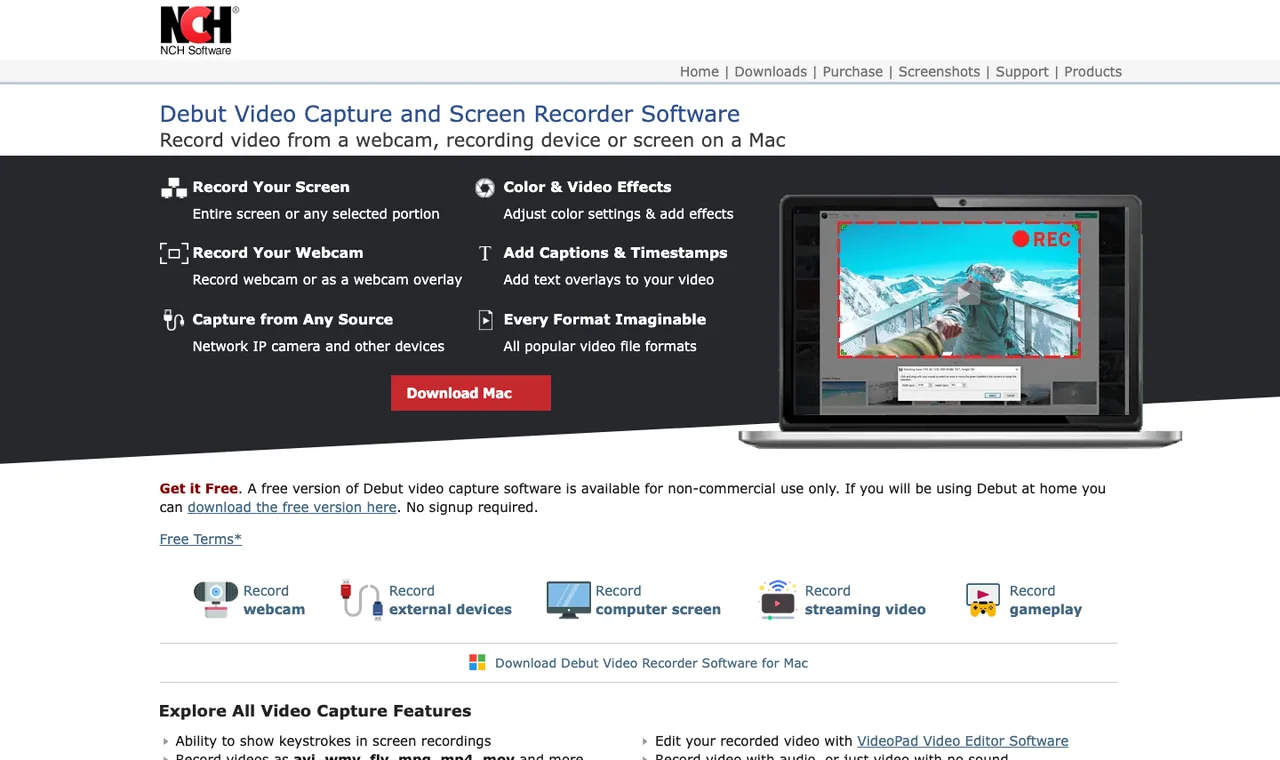Viewport: 1280px width, 760px height.
Task: Click the red Download Mac button
Action: pyautogui.click(x=471, y=393)
